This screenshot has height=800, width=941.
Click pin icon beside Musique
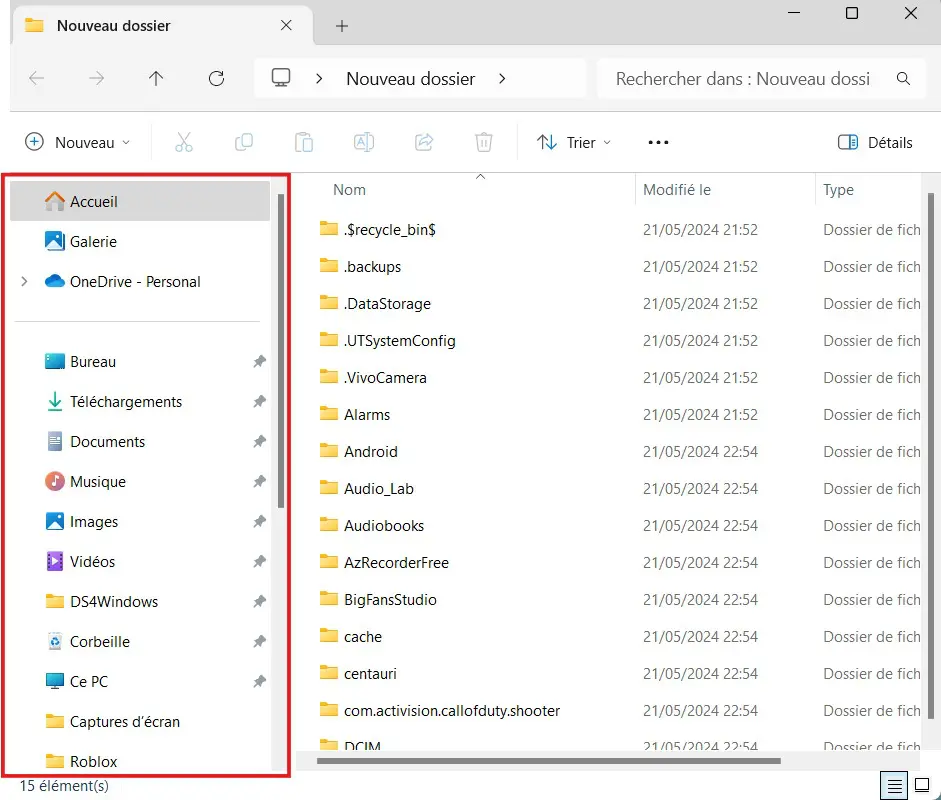pos(259,481)
